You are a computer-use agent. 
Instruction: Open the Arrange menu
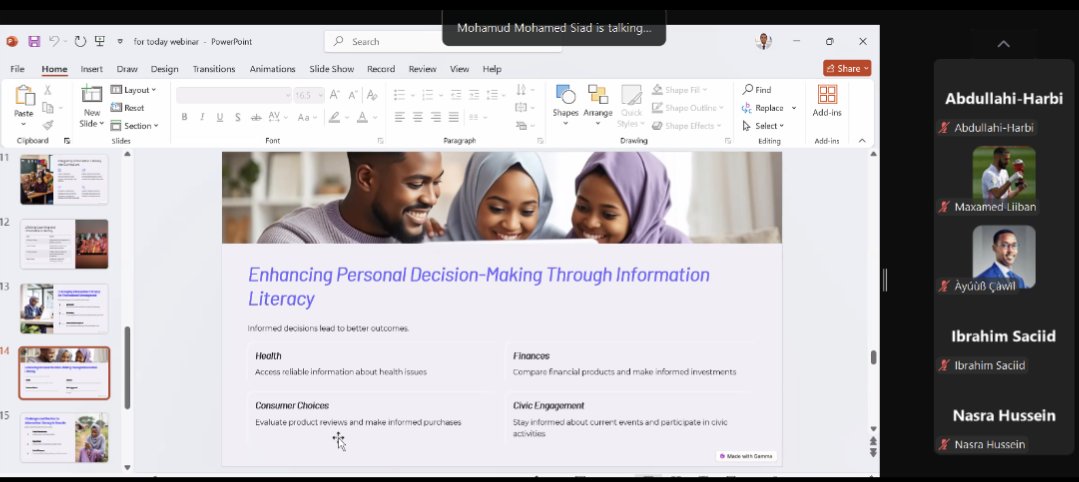597,104
